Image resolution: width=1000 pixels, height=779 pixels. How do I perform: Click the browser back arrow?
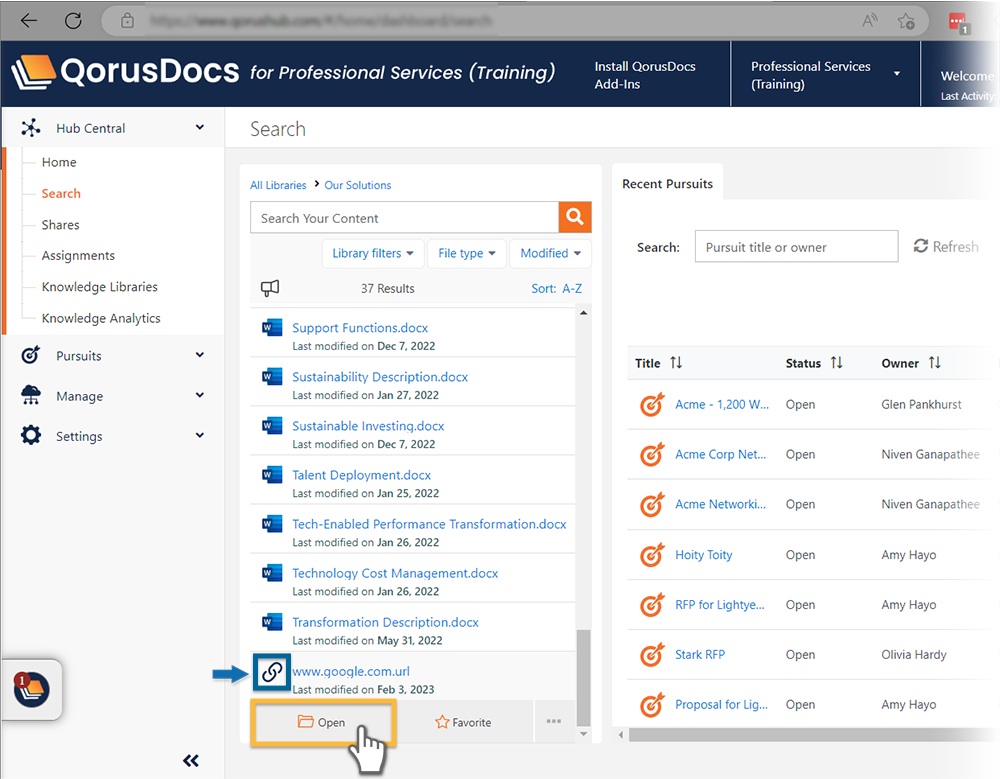click(x=29, y=20)
